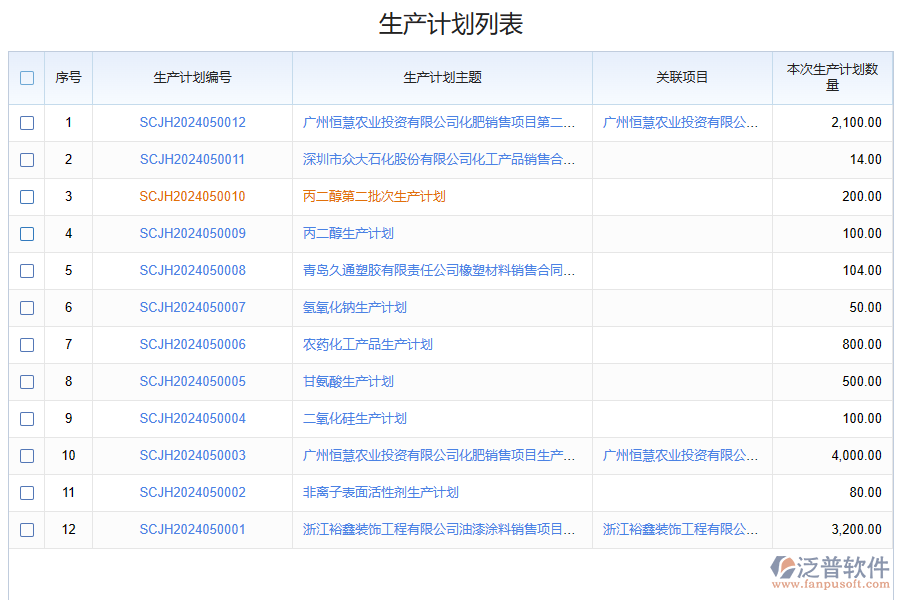
Task: Check the checkbox on the last row
Action: (x=26, y=529)
